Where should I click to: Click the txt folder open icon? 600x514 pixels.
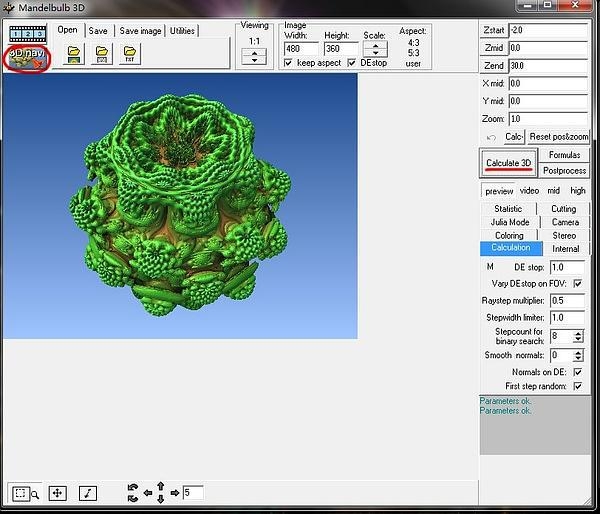tap(130, 55)
